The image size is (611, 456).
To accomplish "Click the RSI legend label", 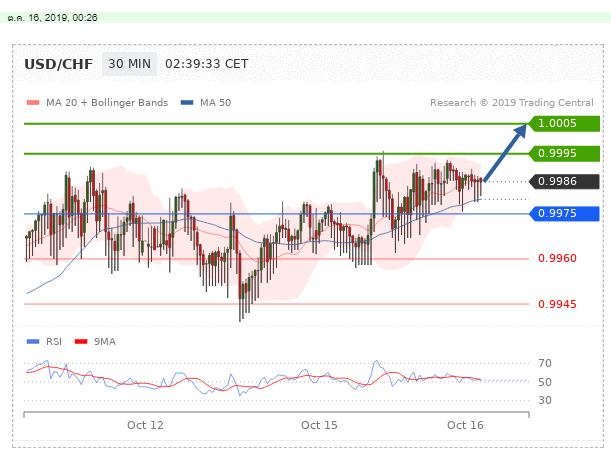I will coord(54,341).
